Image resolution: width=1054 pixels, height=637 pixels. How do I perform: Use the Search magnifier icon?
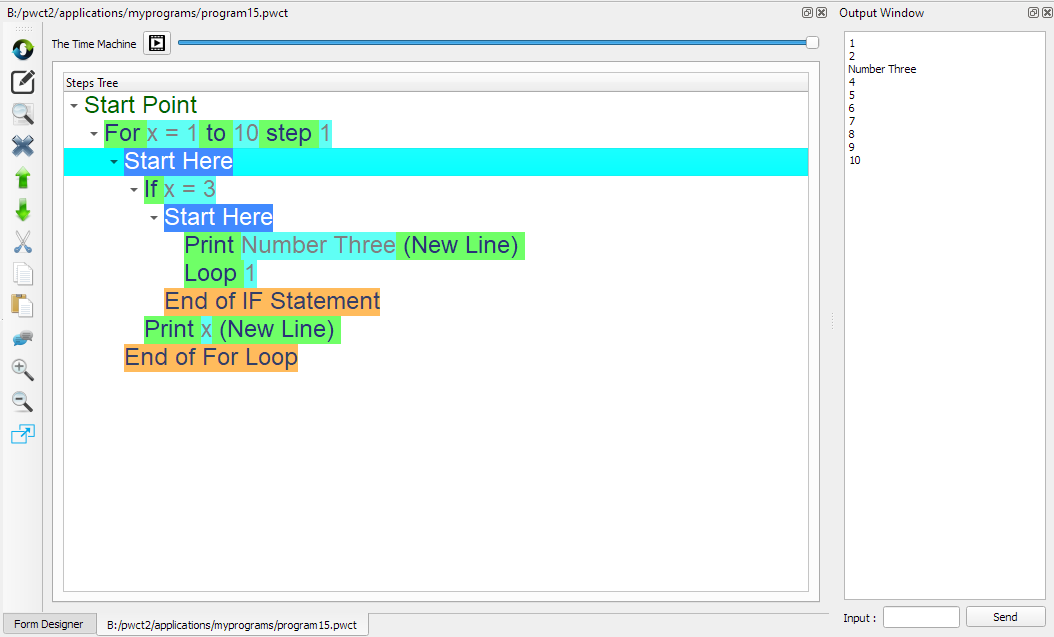(22, 114)
